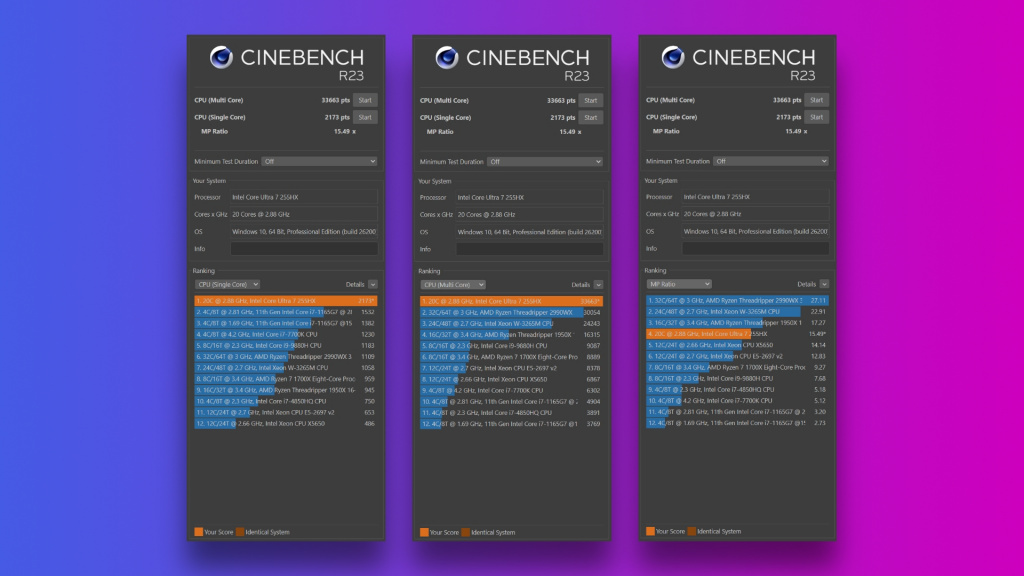The height and width of the screenshot is (576, 1024).
Task: Start the Multi Core test in the left panel
Action: [365, 100]
